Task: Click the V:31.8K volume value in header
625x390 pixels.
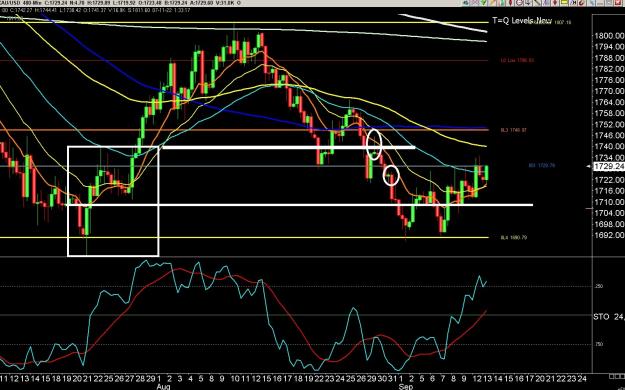Action: coord(225,3)
